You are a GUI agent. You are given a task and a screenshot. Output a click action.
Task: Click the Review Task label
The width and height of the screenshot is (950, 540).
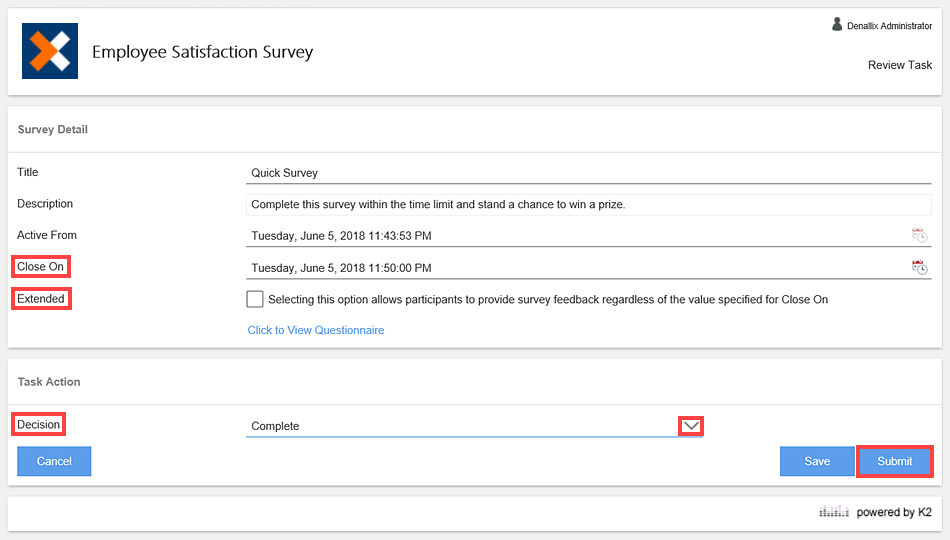(x=899, y=65)
